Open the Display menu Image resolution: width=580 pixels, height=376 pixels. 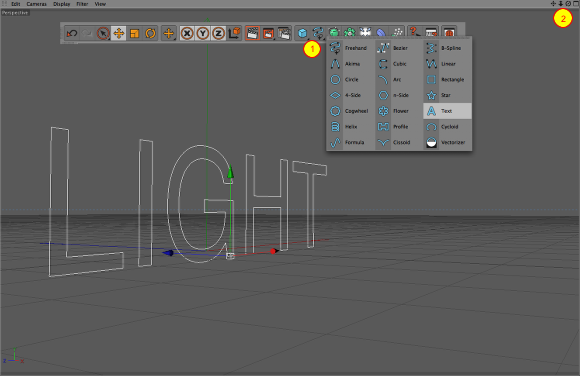point(62,4)
